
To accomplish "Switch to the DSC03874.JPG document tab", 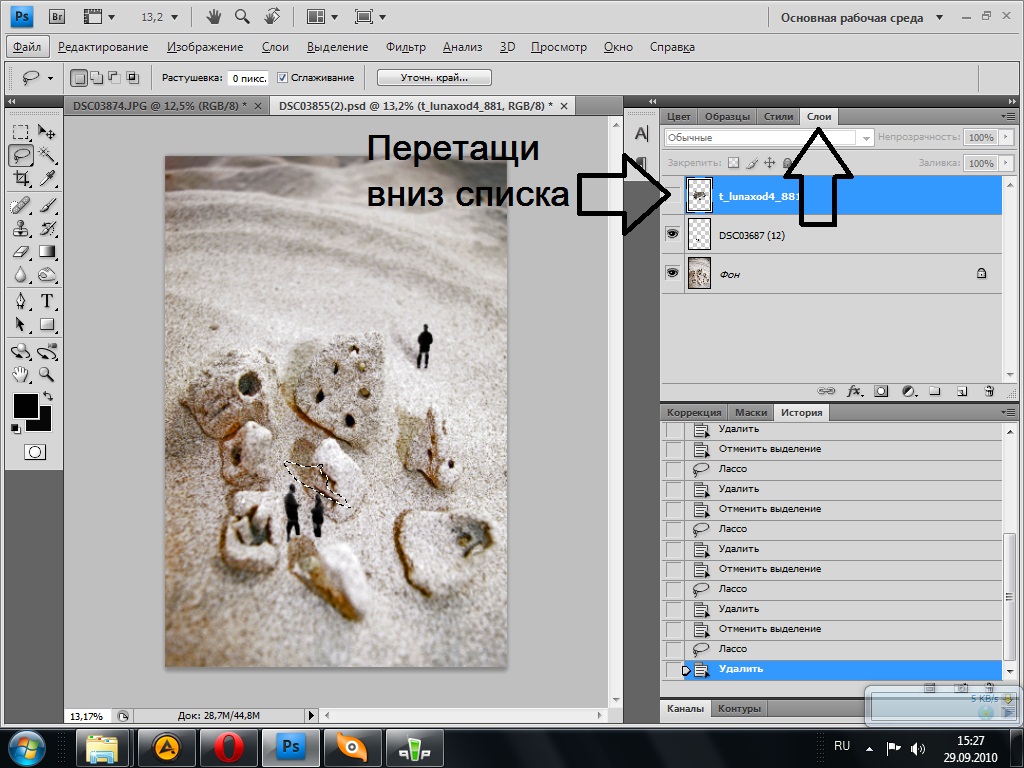I will [x=159, y=106].
